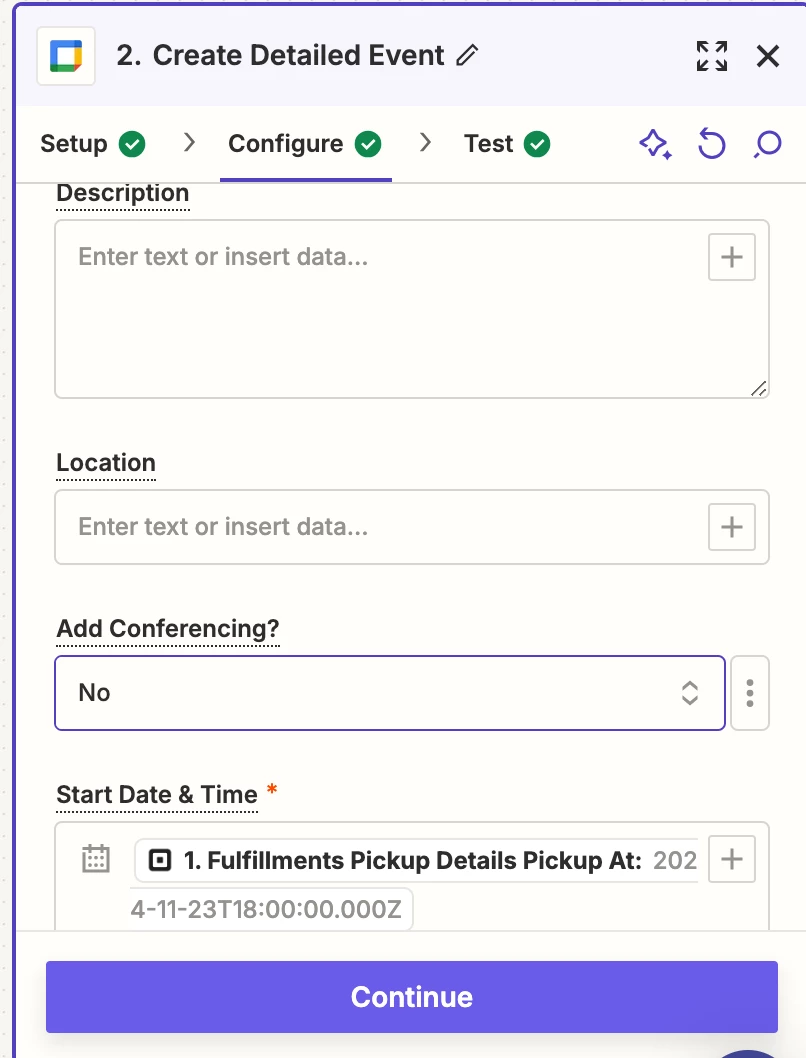Screen dimensions: 806x1058
Task: Click the undo arrow icon
Action: tap(711, 145)
